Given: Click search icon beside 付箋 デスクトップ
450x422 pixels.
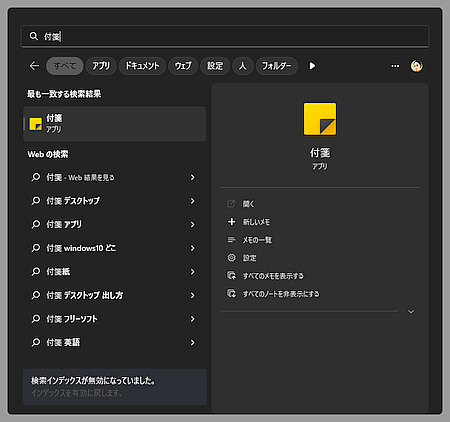Looking at the screenshot, I should [36, 201].
